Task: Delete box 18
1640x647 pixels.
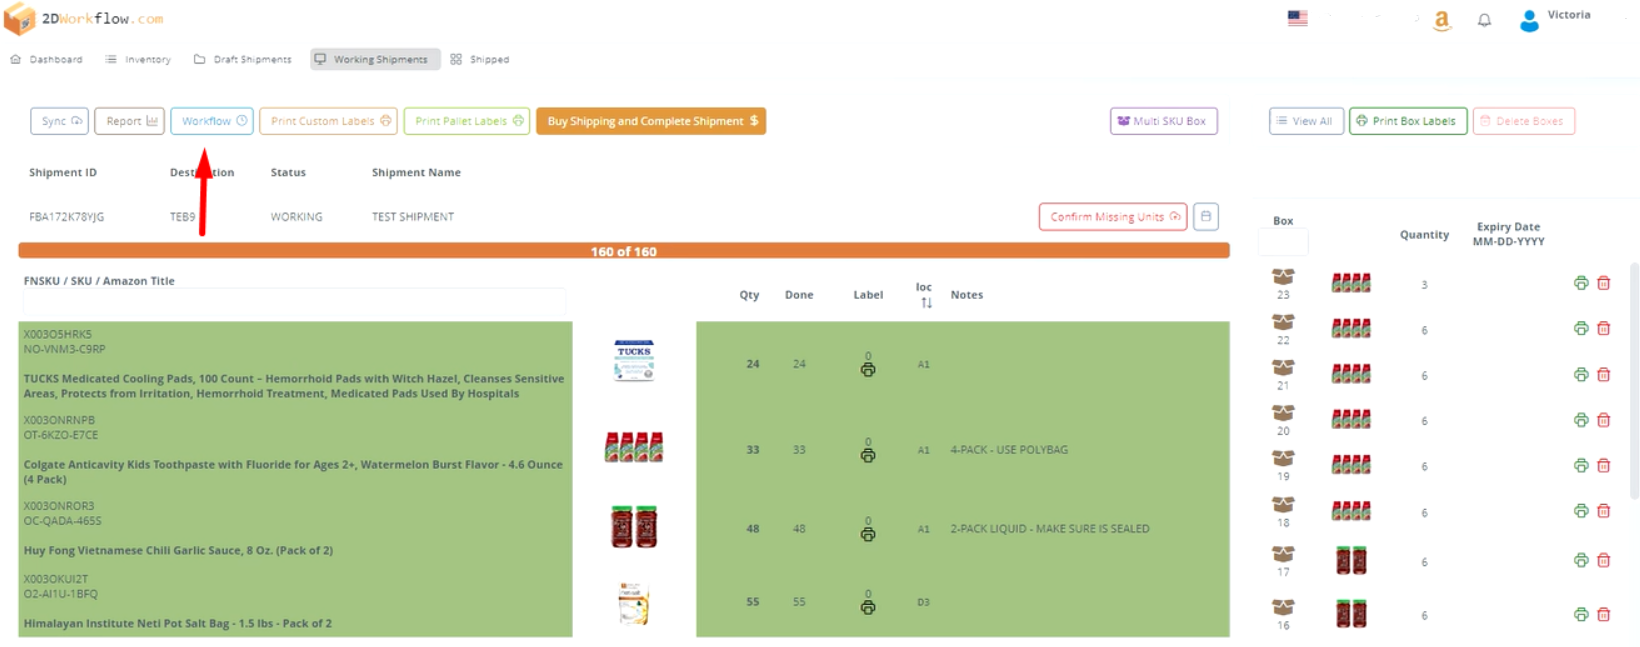Action: tap(1604, 511)
